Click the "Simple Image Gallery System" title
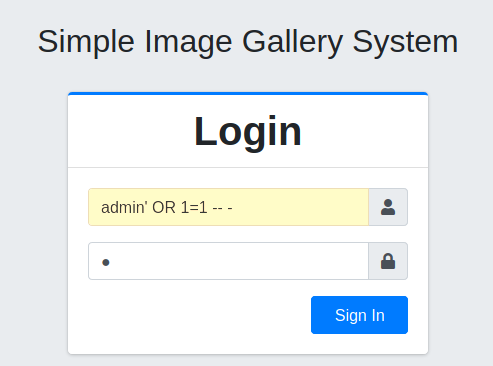The height and width of the screenshot is (366, 493). (248, 42)
